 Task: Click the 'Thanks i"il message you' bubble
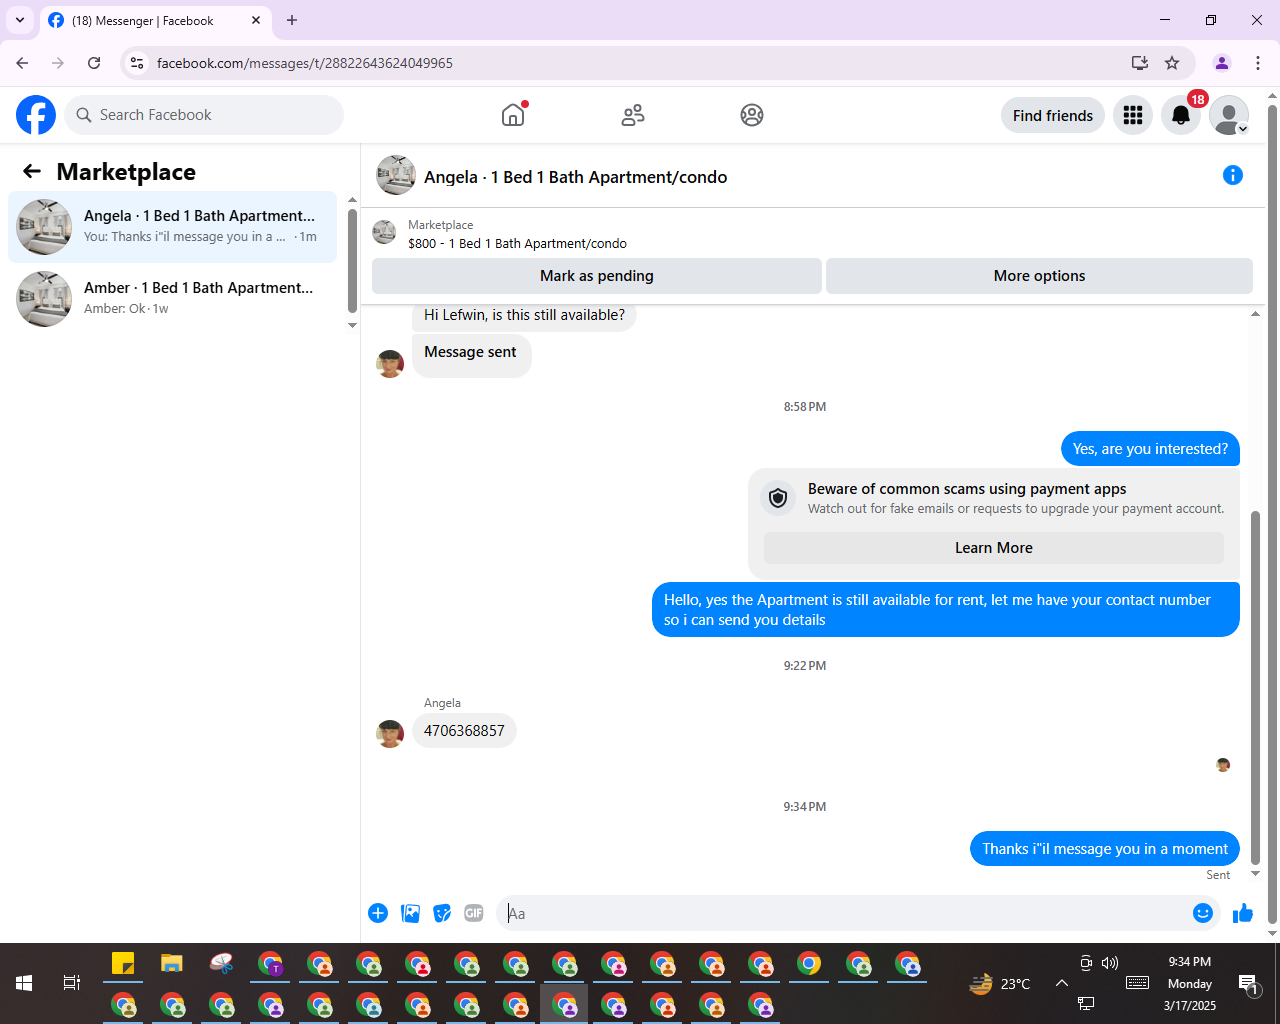pyautogui.click(x=1105, y=849)
